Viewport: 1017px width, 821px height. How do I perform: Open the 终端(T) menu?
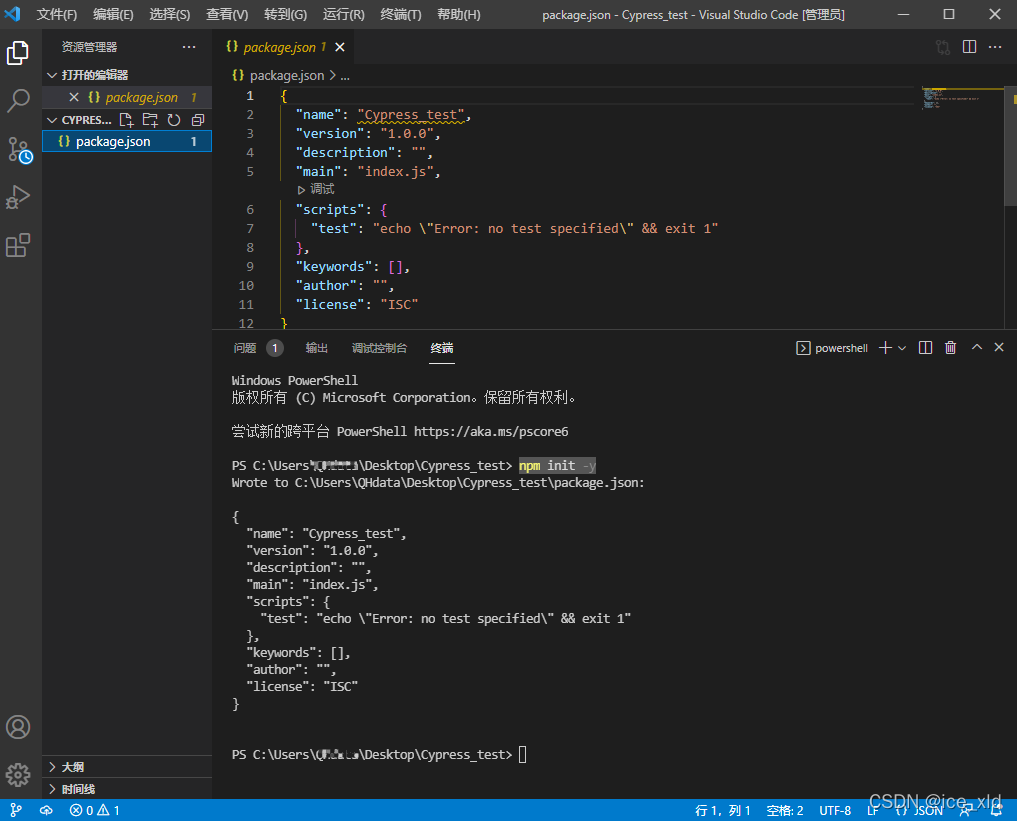coord(401,15)
